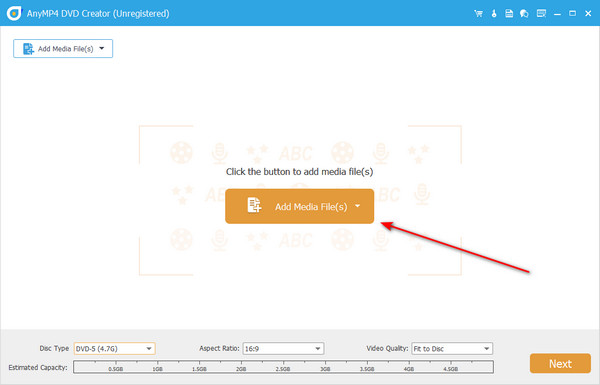Click the file icon on the top-left Add Media button

[x=28, y=49]
